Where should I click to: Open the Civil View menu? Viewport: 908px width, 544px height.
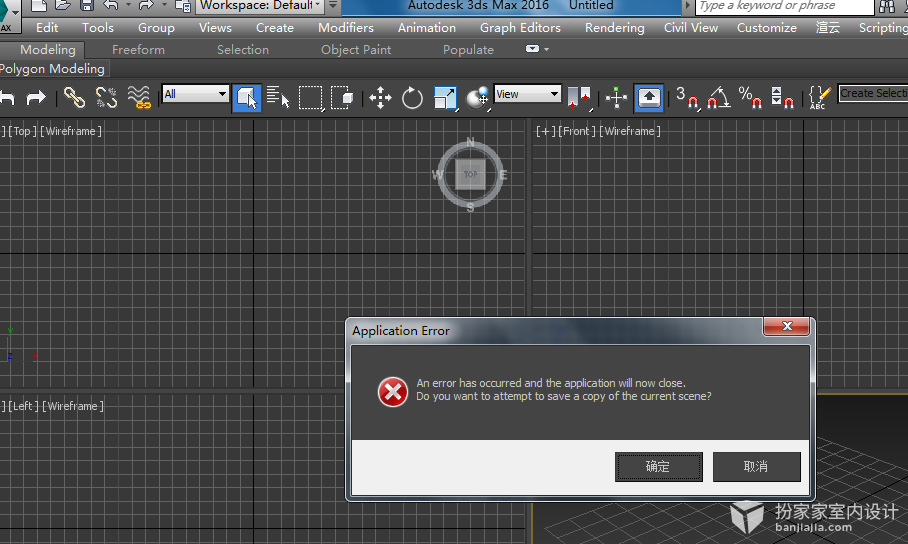point(691,28)
